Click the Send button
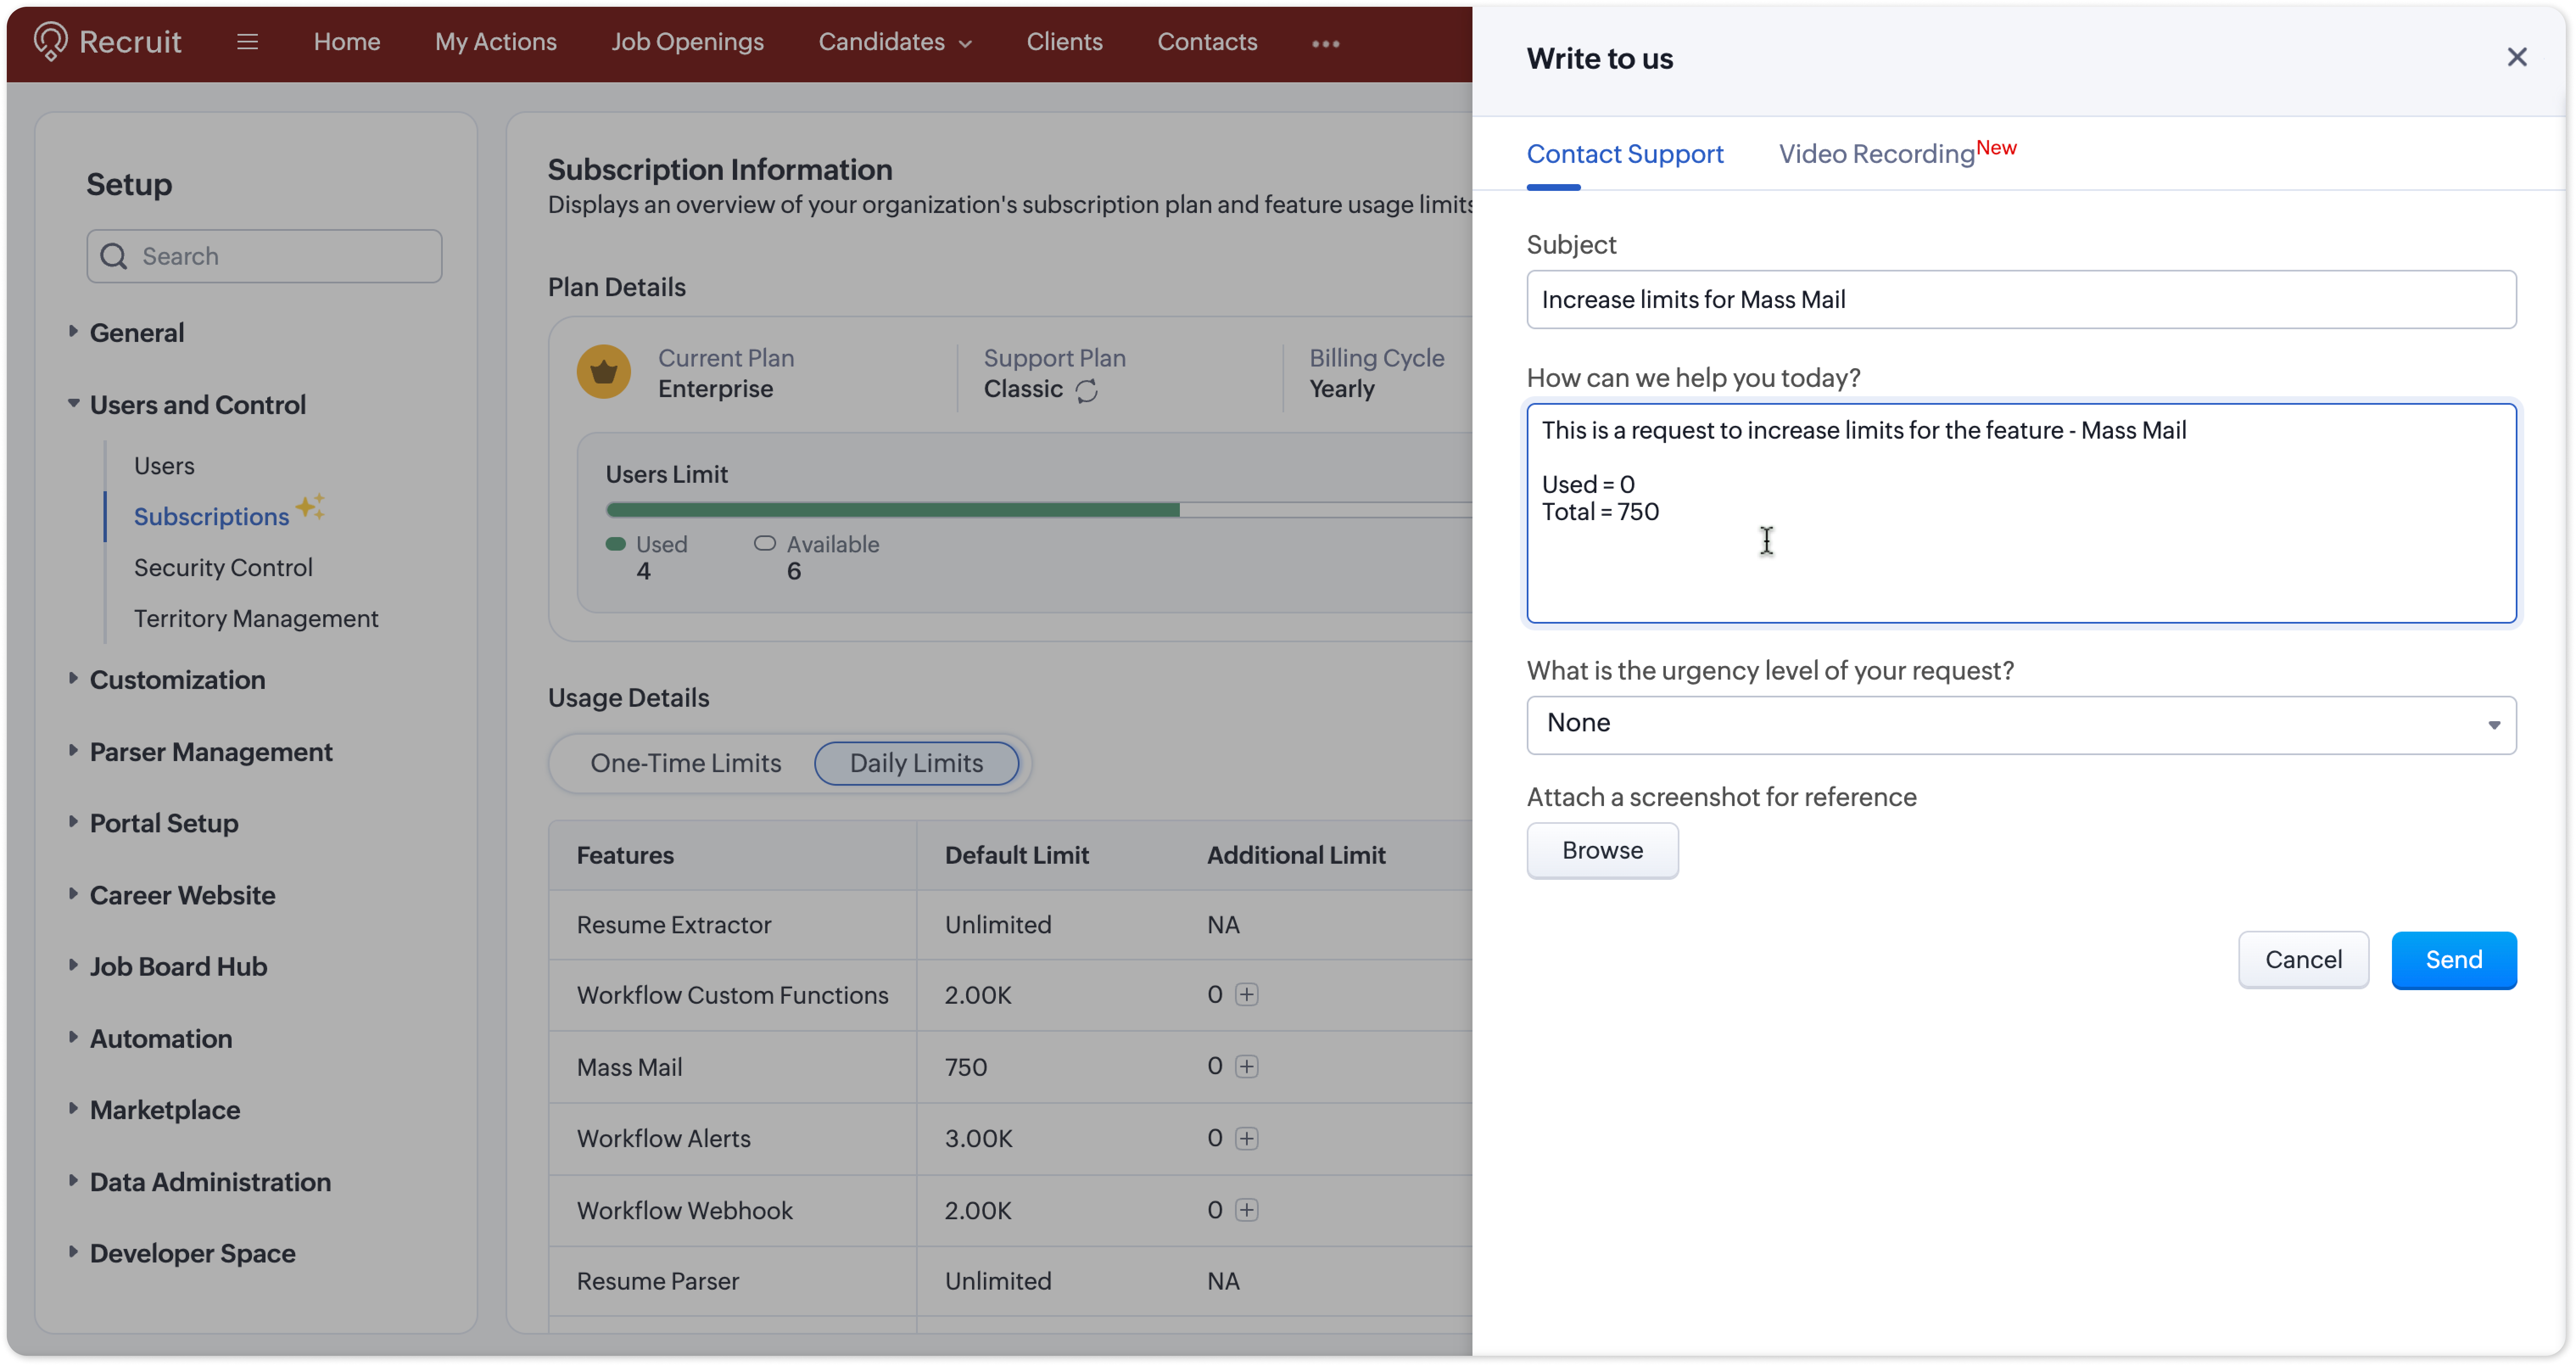The width and height of the screenshot is (2576, 1366). tap(2453, 960)
